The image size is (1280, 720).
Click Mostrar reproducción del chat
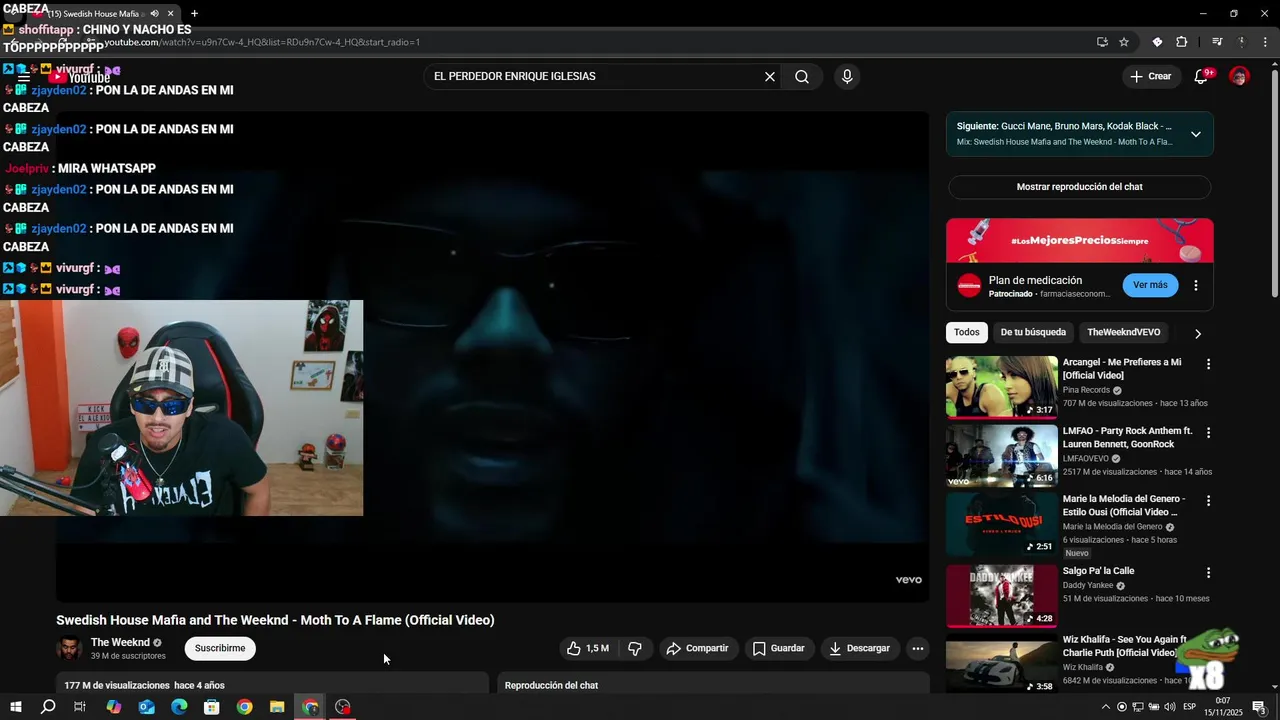tap(1079, 187)
